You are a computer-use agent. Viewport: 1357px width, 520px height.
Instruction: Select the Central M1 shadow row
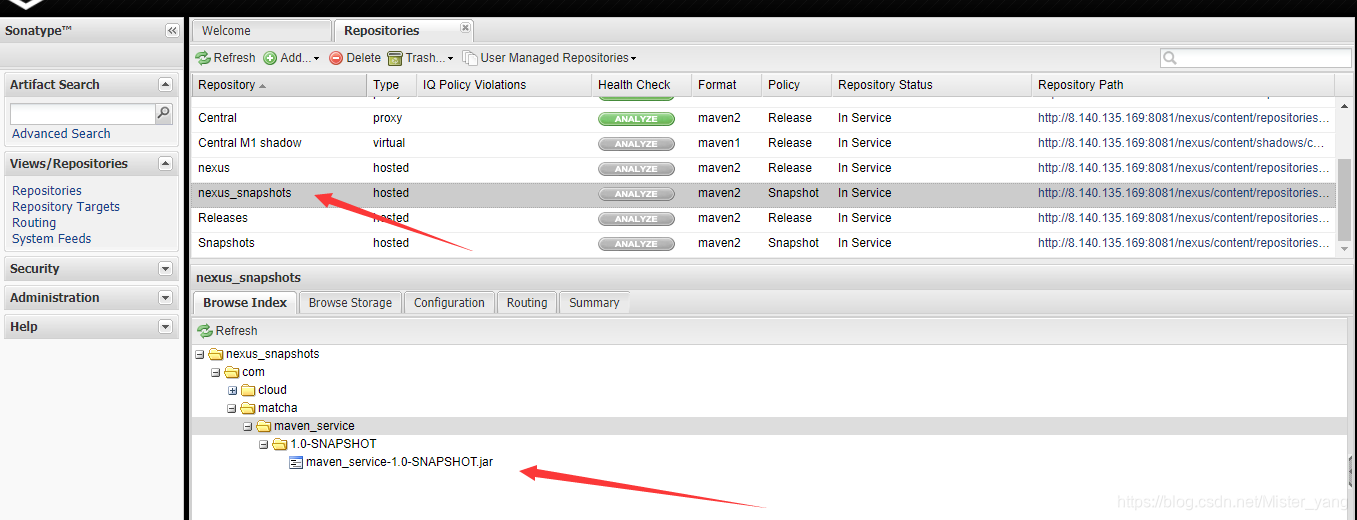point(764,143)
